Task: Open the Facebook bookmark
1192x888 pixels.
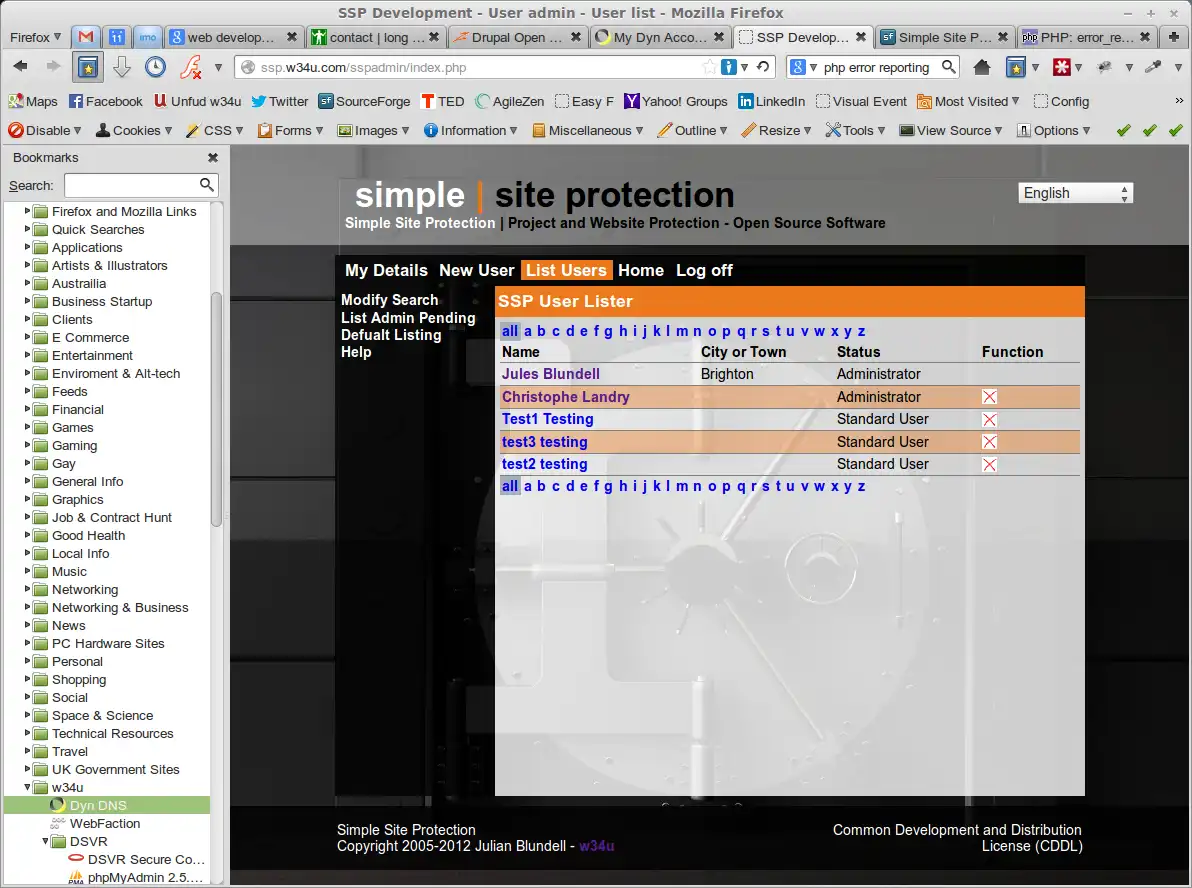Action: (x=106, y=101)
